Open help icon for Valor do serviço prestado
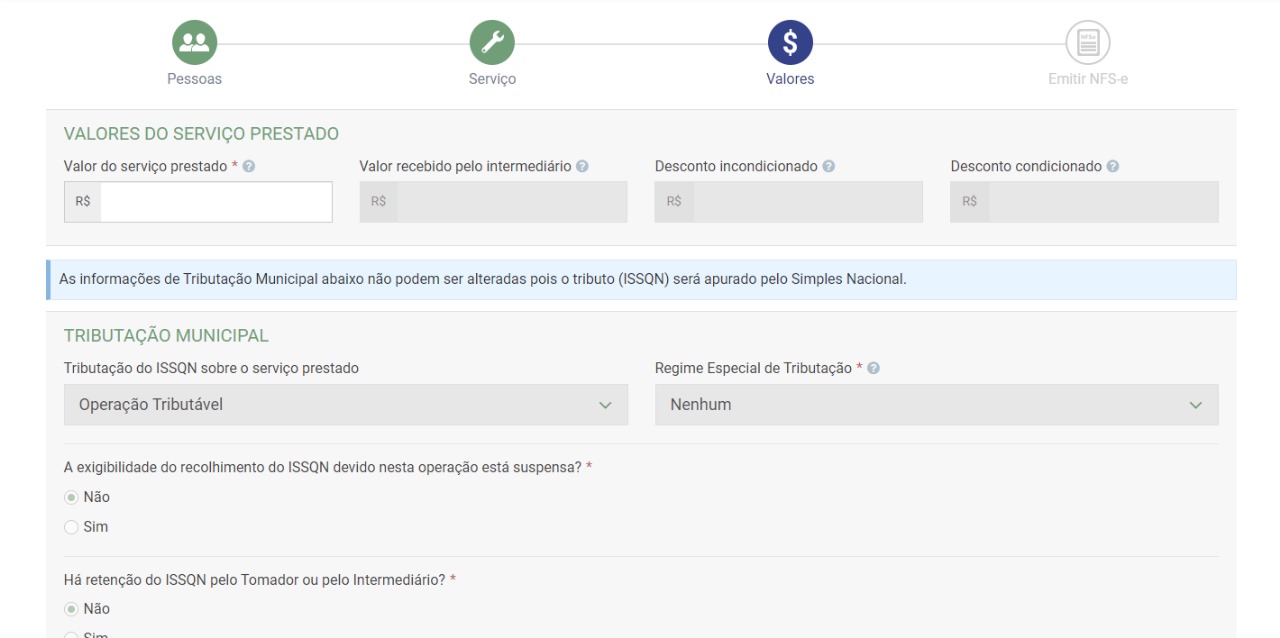 [248, 166]
